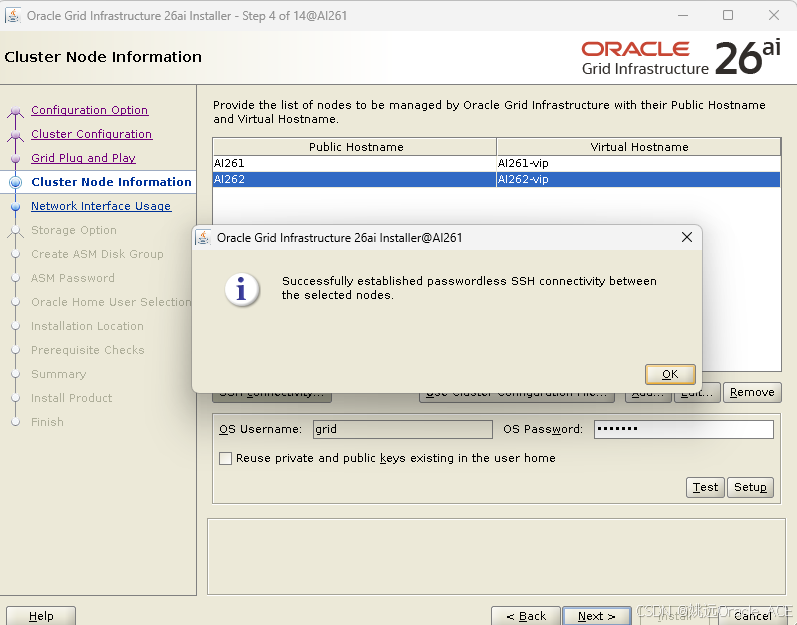Viewport: 797px width, 625px height.
Task: Click the Test SSH button
Action: click(705, 487)
